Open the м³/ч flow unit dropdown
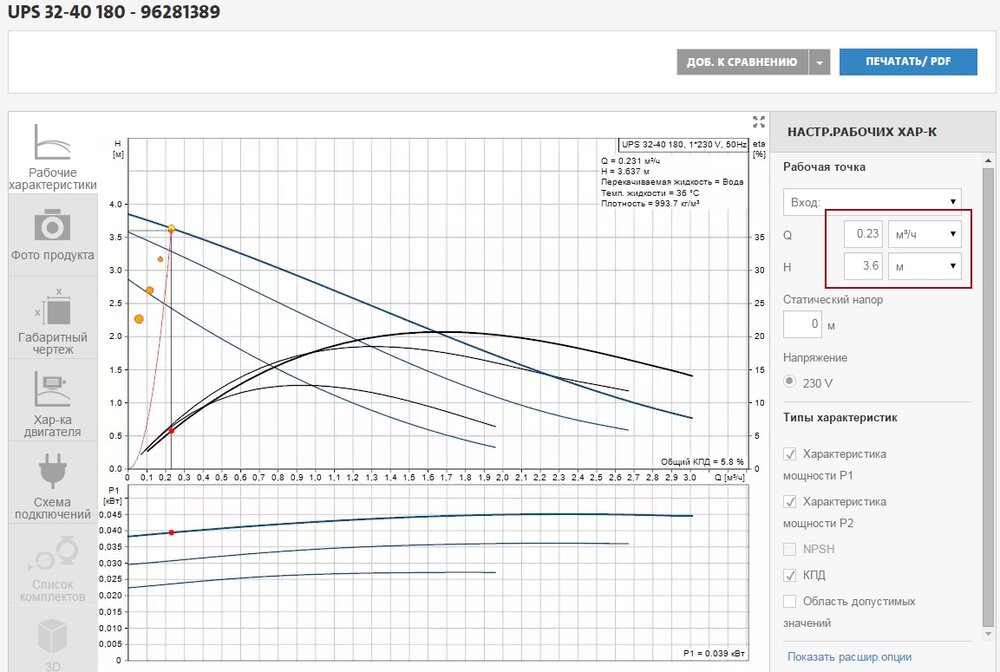1000x672 pixels. tap(925, 235)
